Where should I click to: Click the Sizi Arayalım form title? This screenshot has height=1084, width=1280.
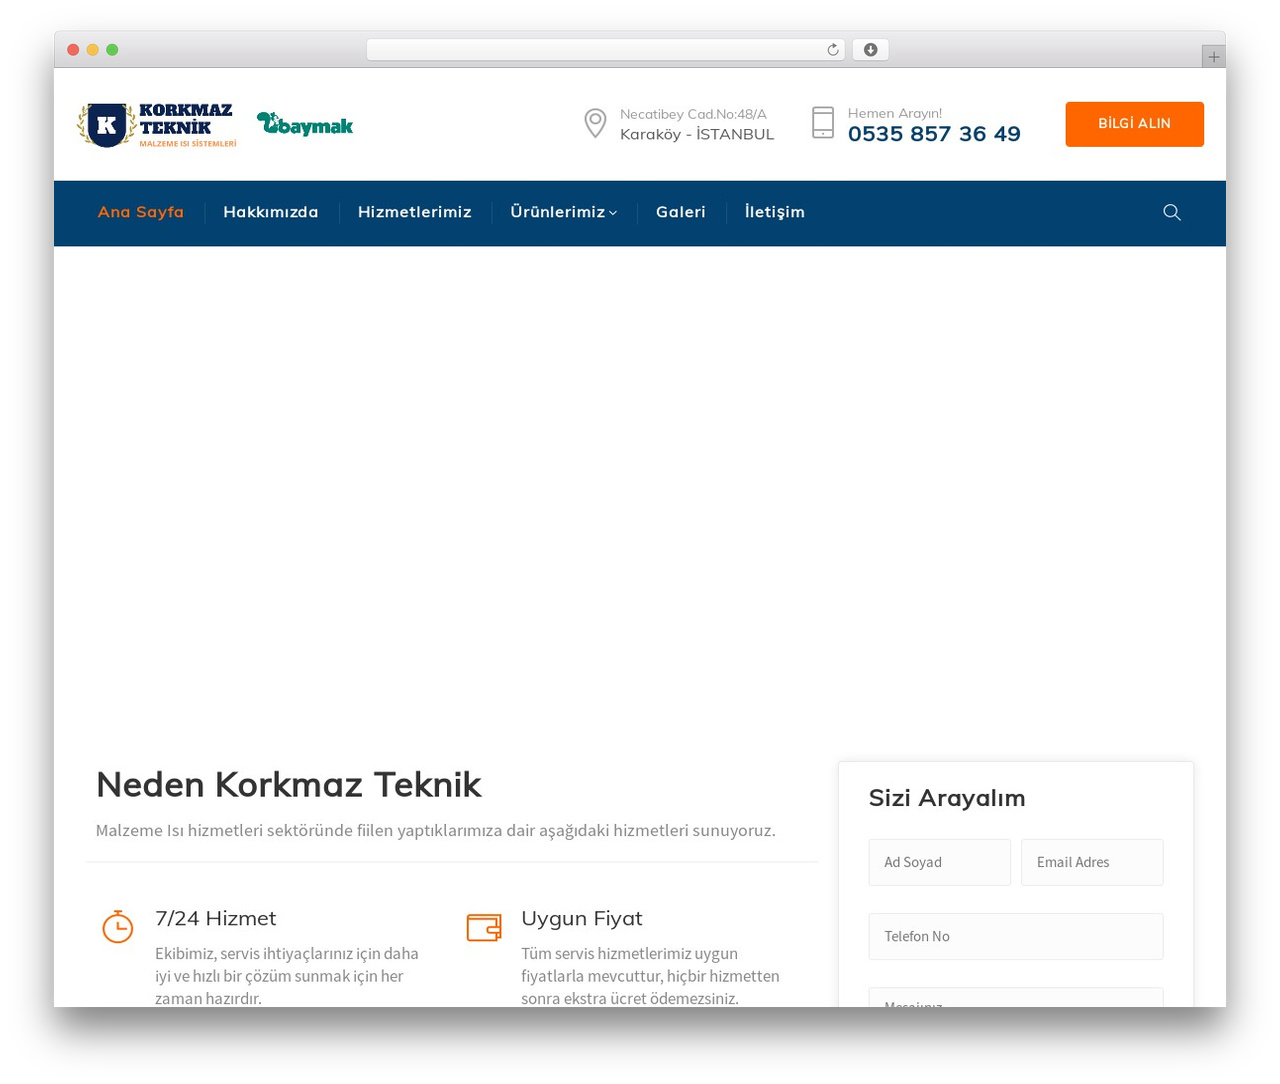coord(947,798)
